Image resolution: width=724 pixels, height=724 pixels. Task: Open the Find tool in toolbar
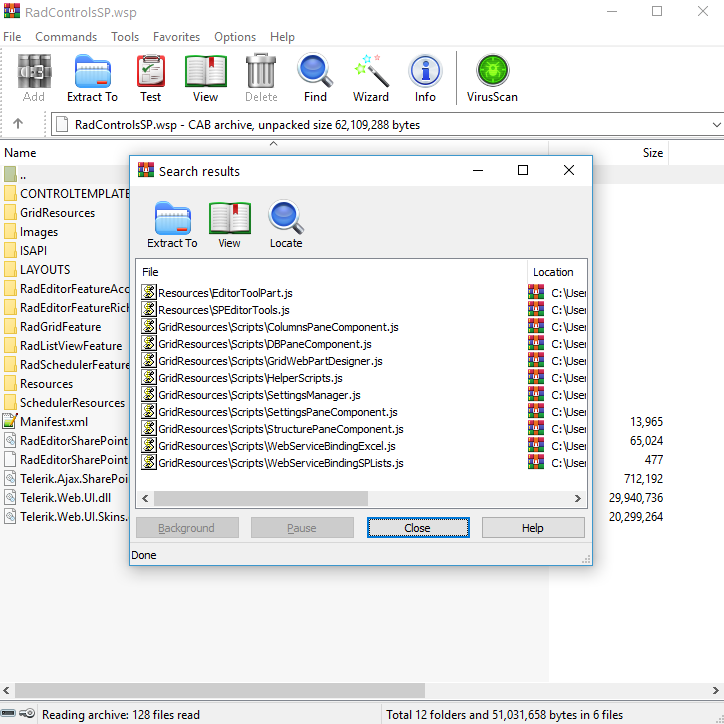[315, 78]
